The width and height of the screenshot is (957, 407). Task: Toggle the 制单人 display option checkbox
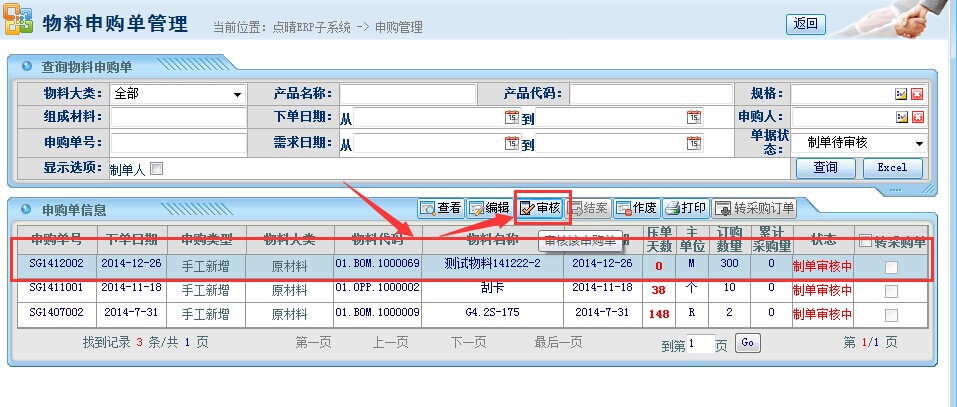pyautogui.click(x=156, y=169)
